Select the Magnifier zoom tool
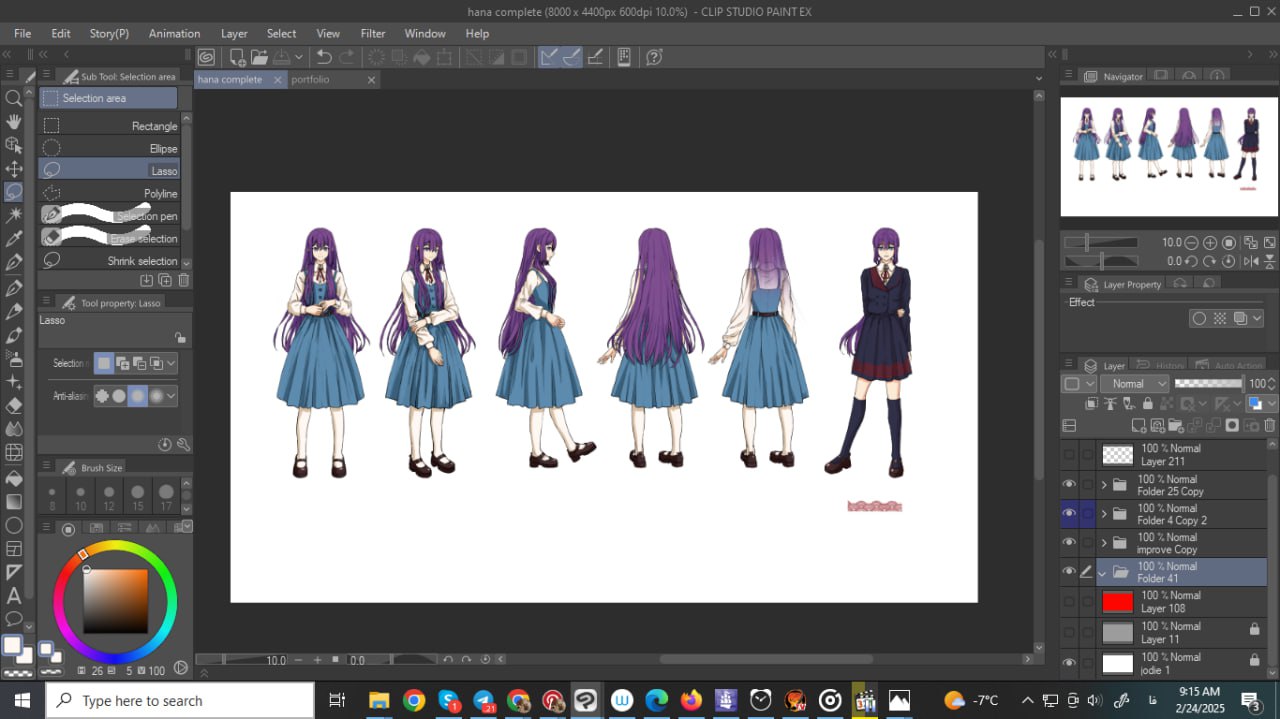The image size is (1280, 719). point(14,98)
